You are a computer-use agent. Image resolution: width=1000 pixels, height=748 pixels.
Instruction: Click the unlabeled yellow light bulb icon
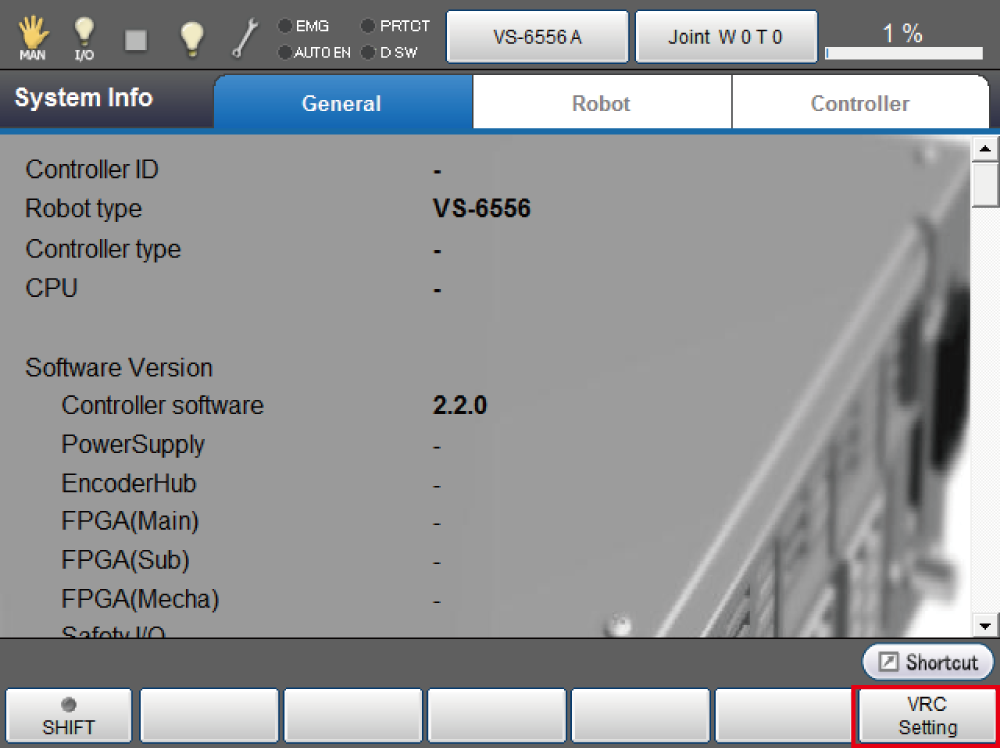(191, 37)
